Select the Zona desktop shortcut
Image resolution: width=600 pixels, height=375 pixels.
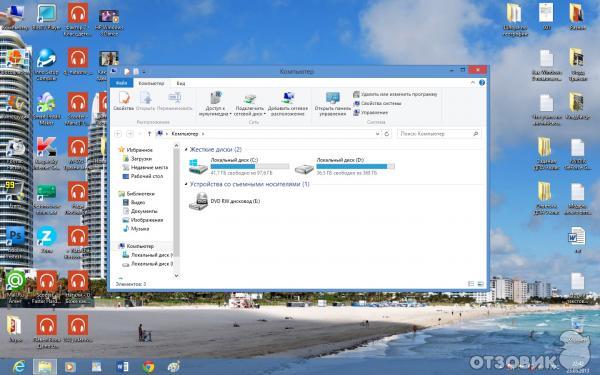click(46, 241)
